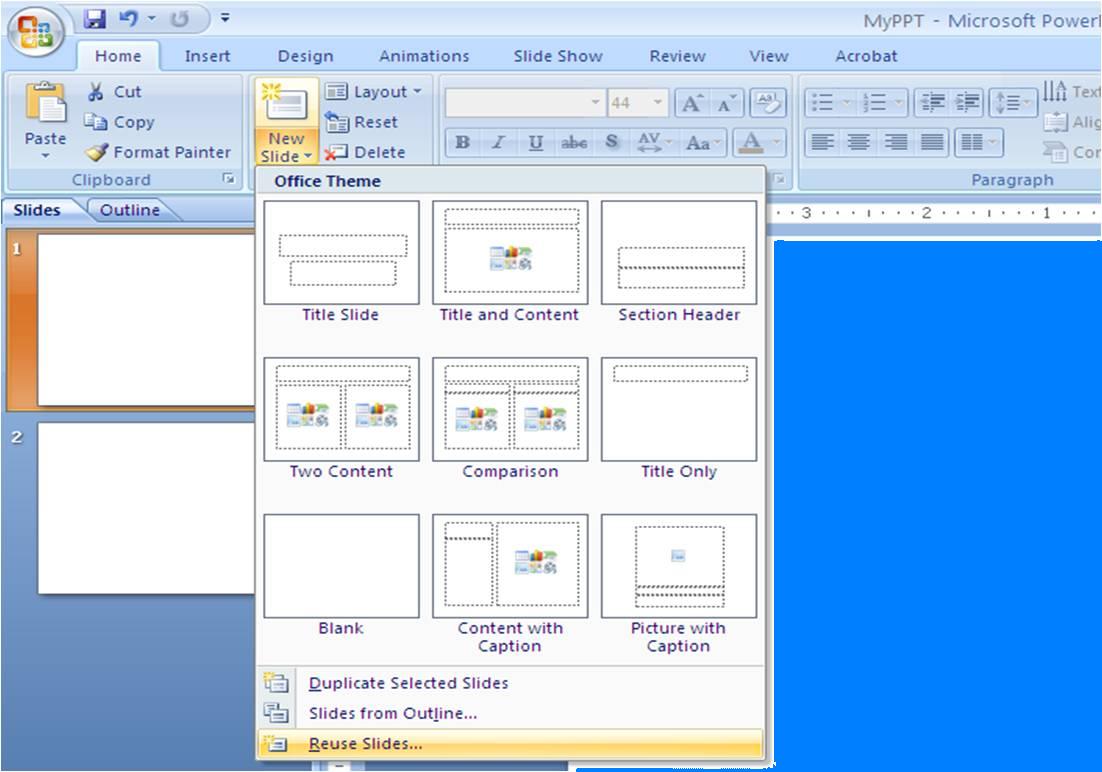Click the Office button orb

[x=35, y=31]
